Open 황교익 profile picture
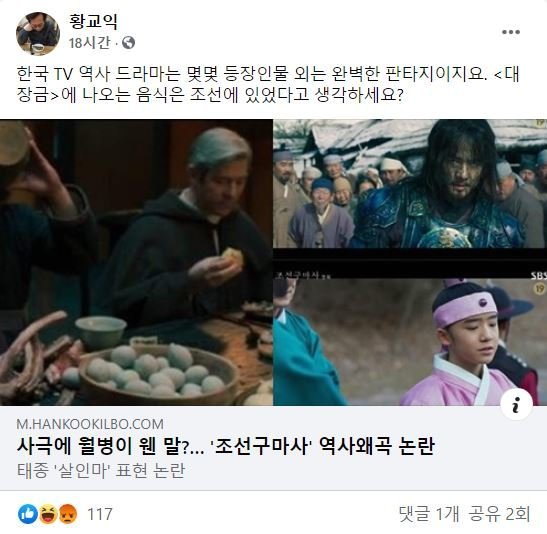 point(38,33)
